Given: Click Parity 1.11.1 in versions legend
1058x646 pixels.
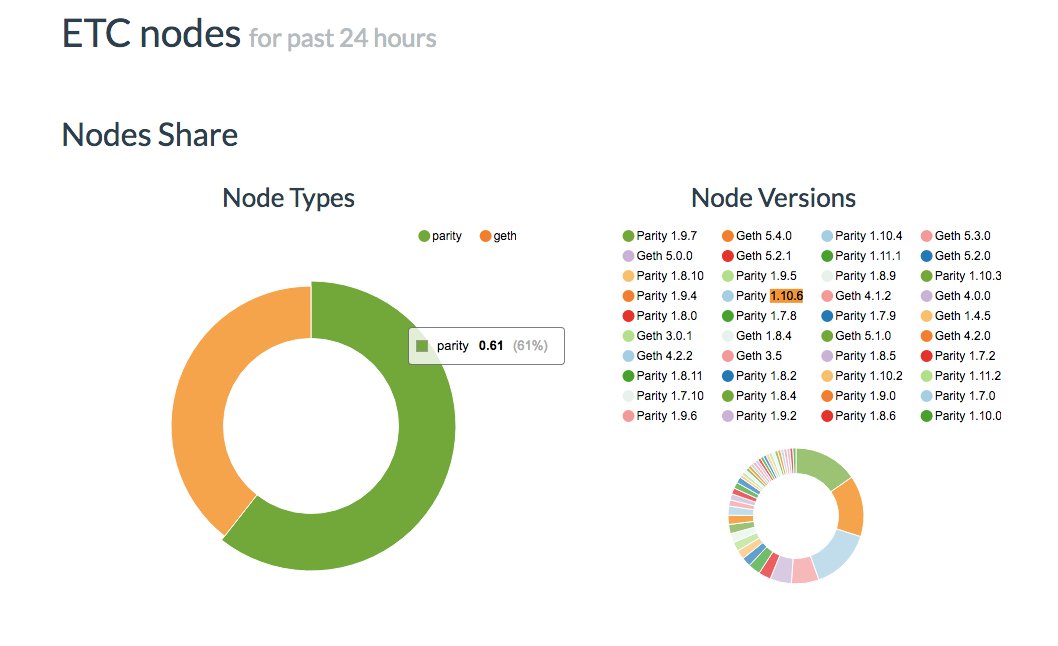Looking at the screenshot, I should [861, 256].
